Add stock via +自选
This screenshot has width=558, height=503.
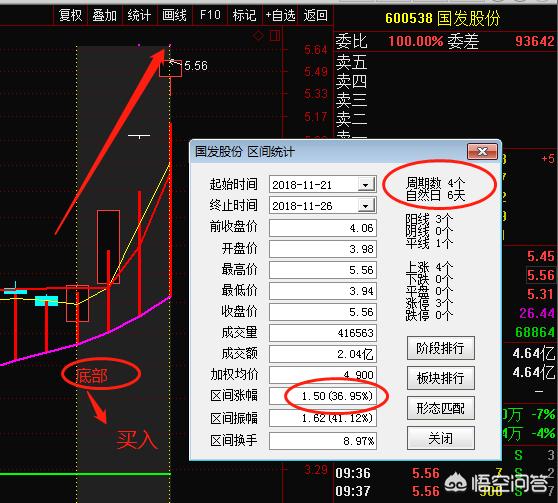[x=280, y=15]
